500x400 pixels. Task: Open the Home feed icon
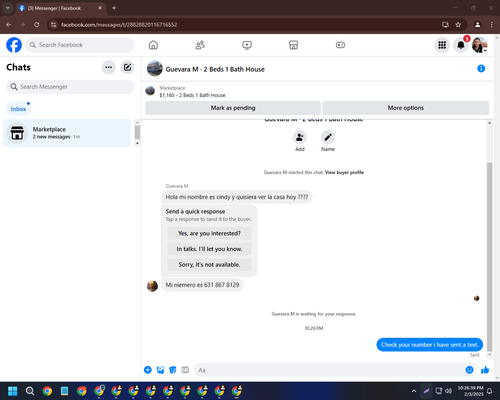[x=153, y=45]
